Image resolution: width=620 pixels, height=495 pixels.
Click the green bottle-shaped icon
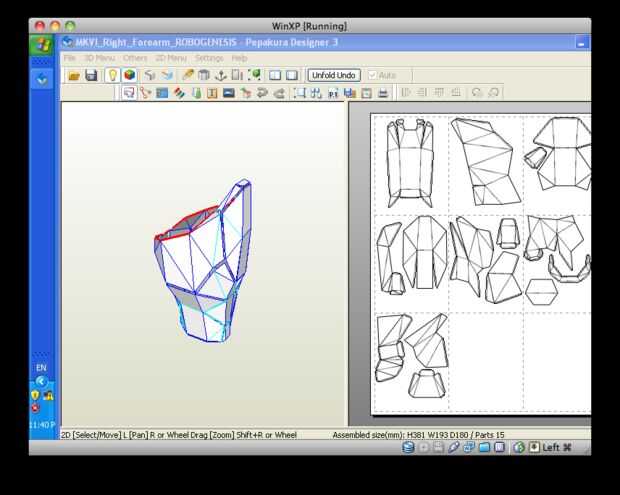(196, 93)
